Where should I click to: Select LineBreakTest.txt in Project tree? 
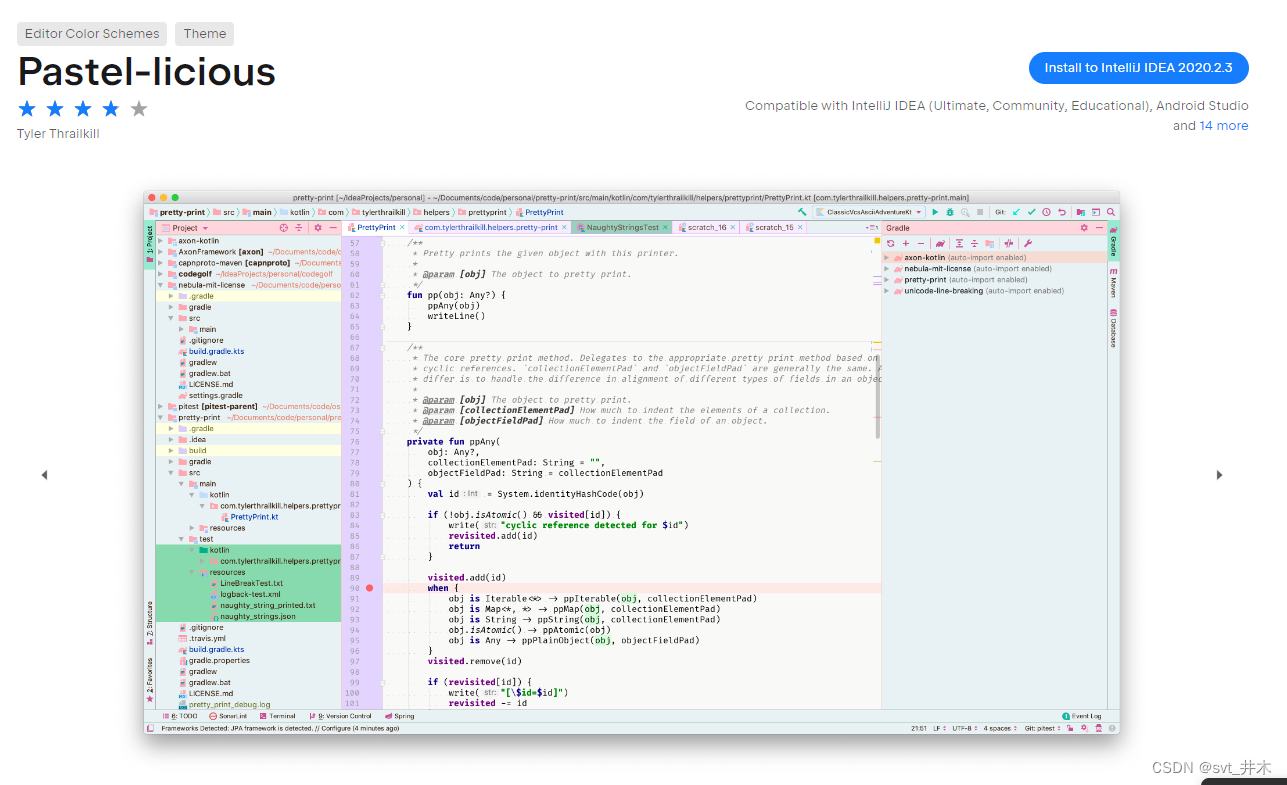[x=246, y=583]
